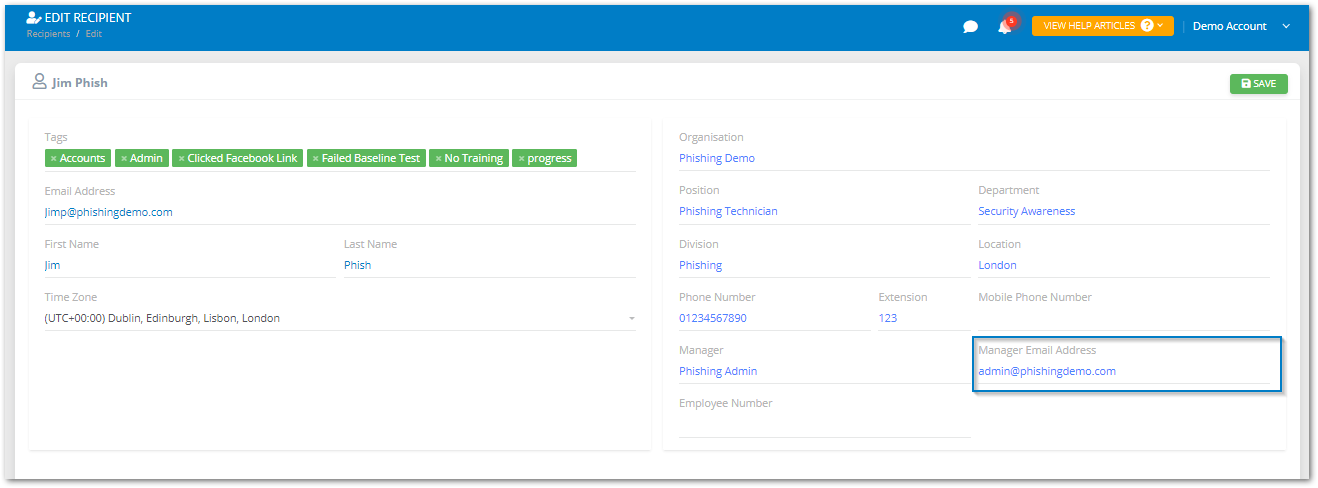The image size is (1318, 488).
Task: Click the Jim Phish heading text
Action: (x=80, y=83)
